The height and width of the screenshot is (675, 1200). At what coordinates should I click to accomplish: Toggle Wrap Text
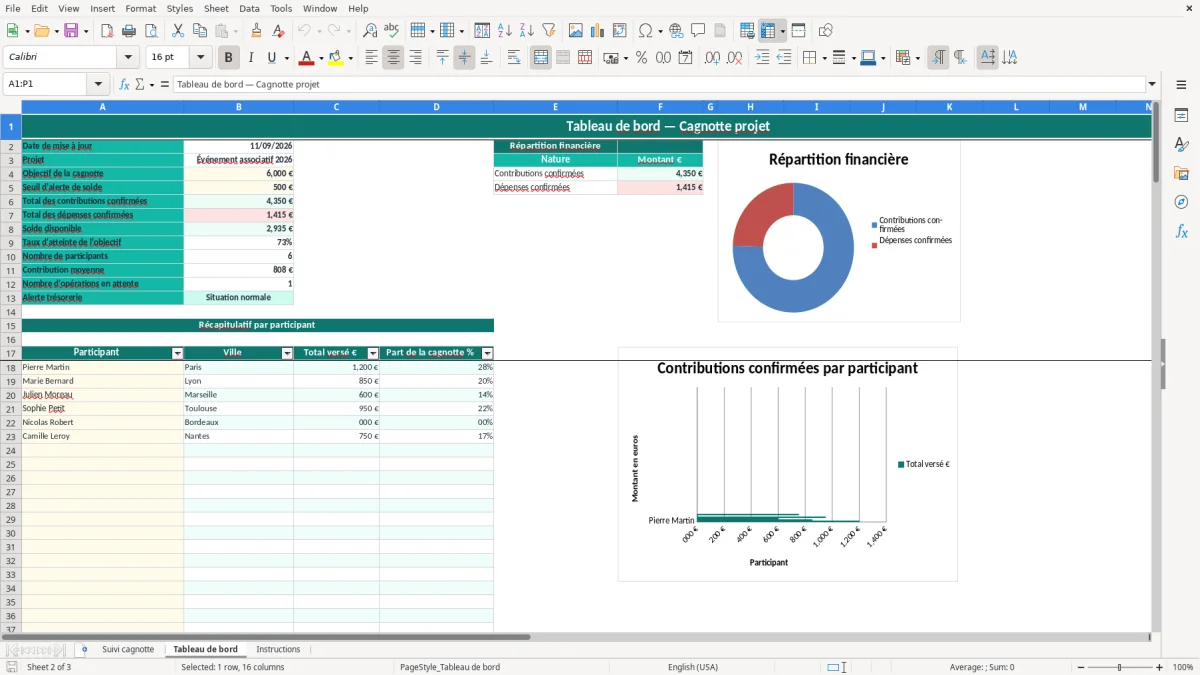point(513,58)
